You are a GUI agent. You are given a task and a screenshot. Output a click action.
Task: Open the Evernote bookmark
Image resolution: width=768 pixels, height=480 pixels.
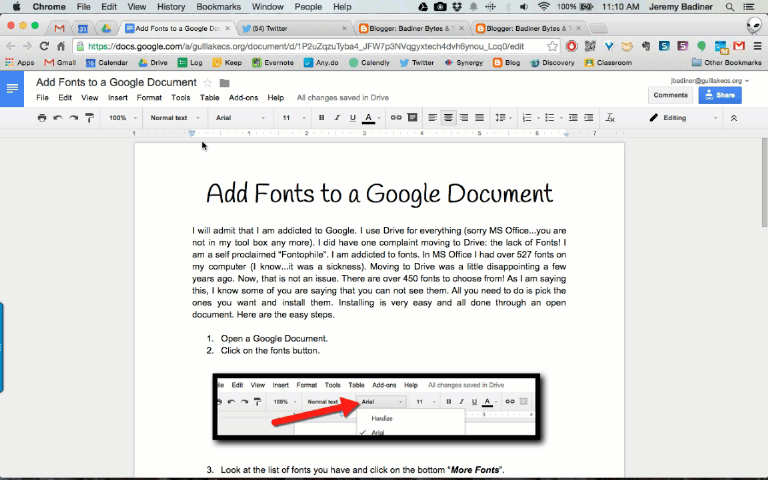(273, 63)
